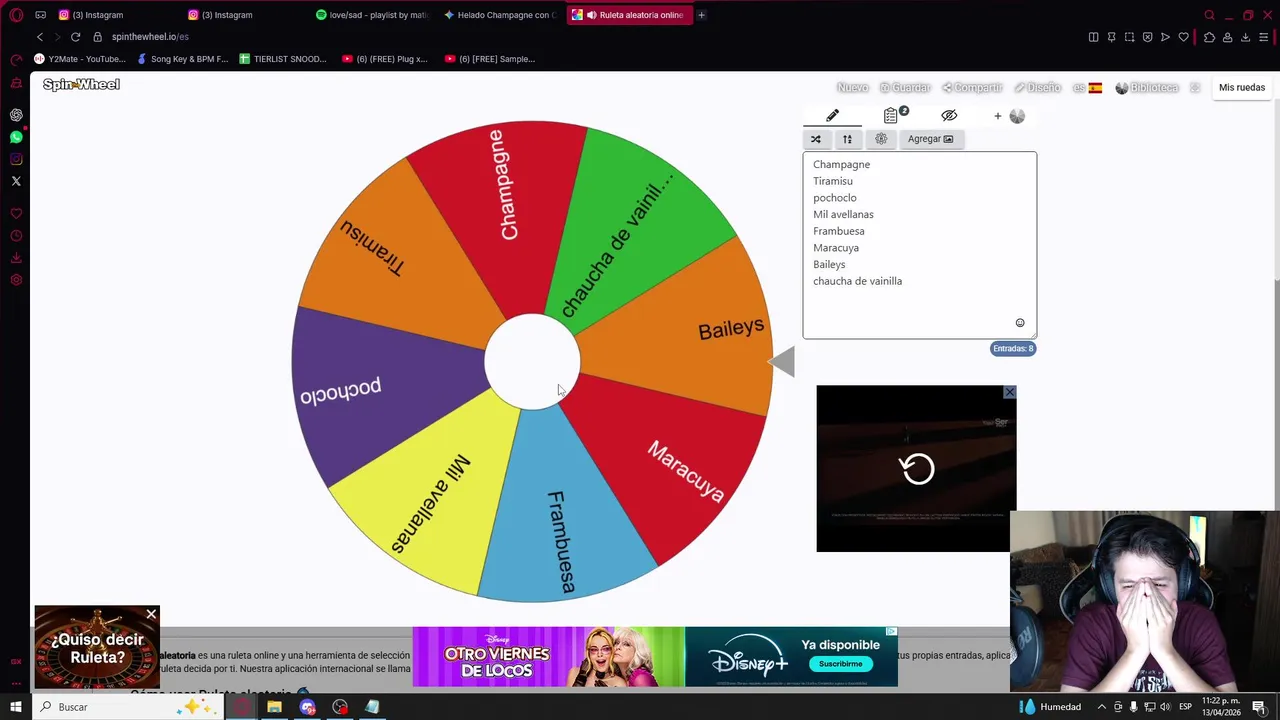Image resolution: width=1280 pixels, height=720 pixels.
Task: Open the es language selector
Action: 1087,88
